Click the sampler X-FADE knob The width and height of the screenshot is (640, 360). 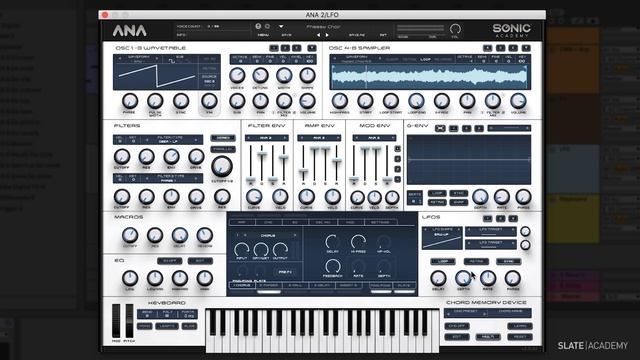[442, 101]
